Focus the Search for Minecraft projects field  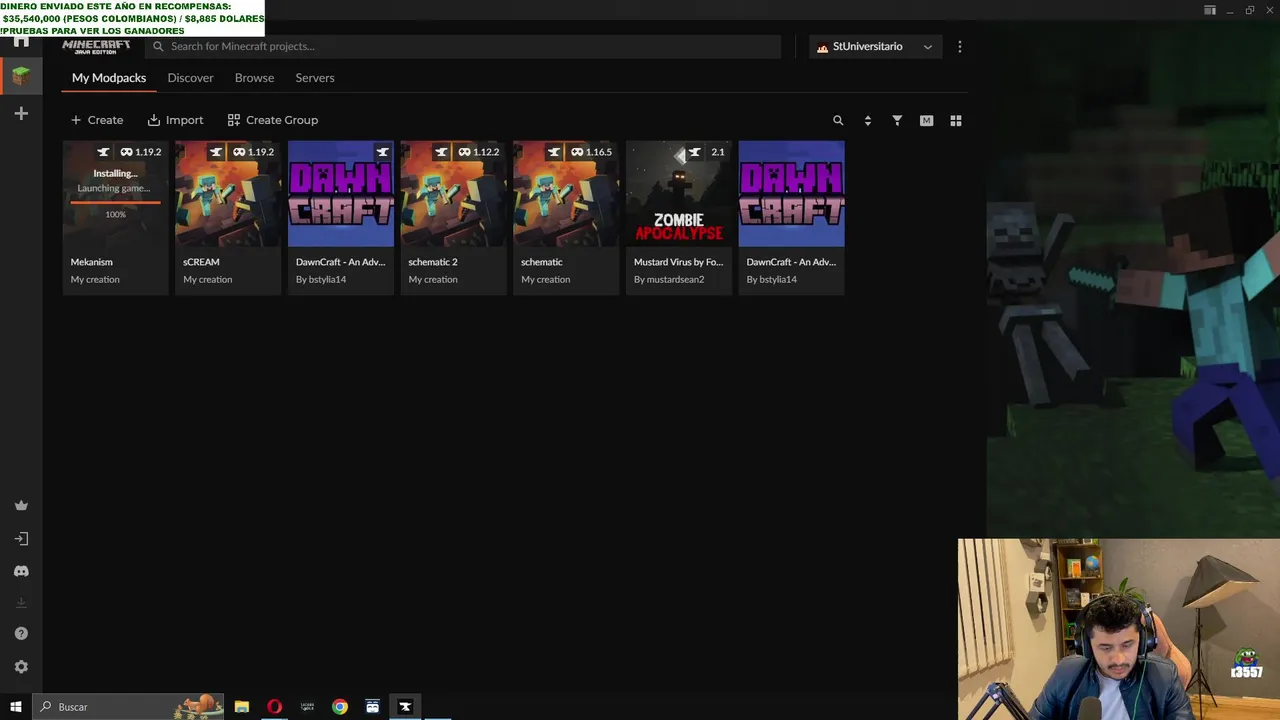(463, 47)
